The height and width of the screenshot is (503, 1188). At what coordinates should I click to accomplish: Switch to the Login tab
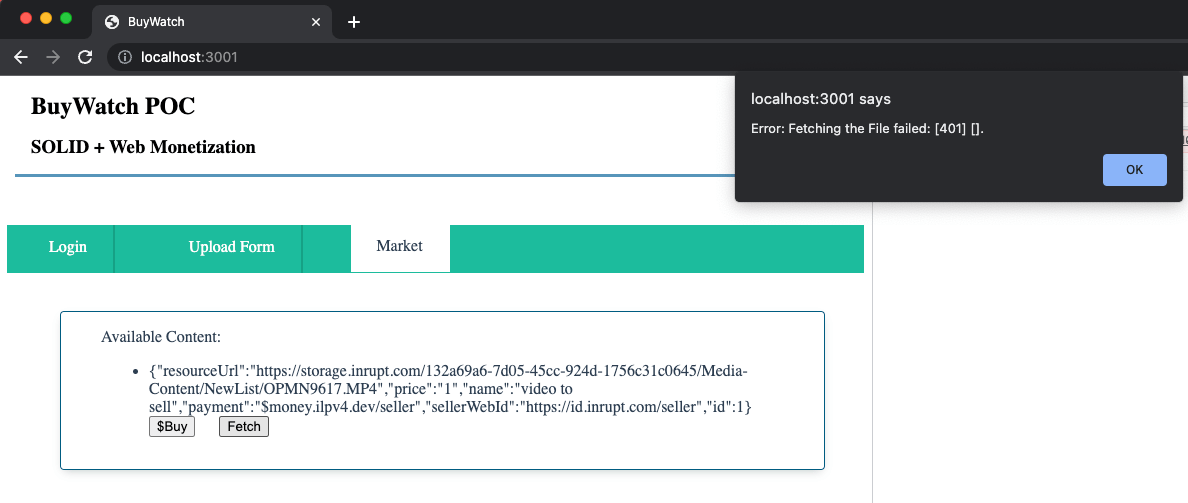pyautogui.click(x=67, y=247)
